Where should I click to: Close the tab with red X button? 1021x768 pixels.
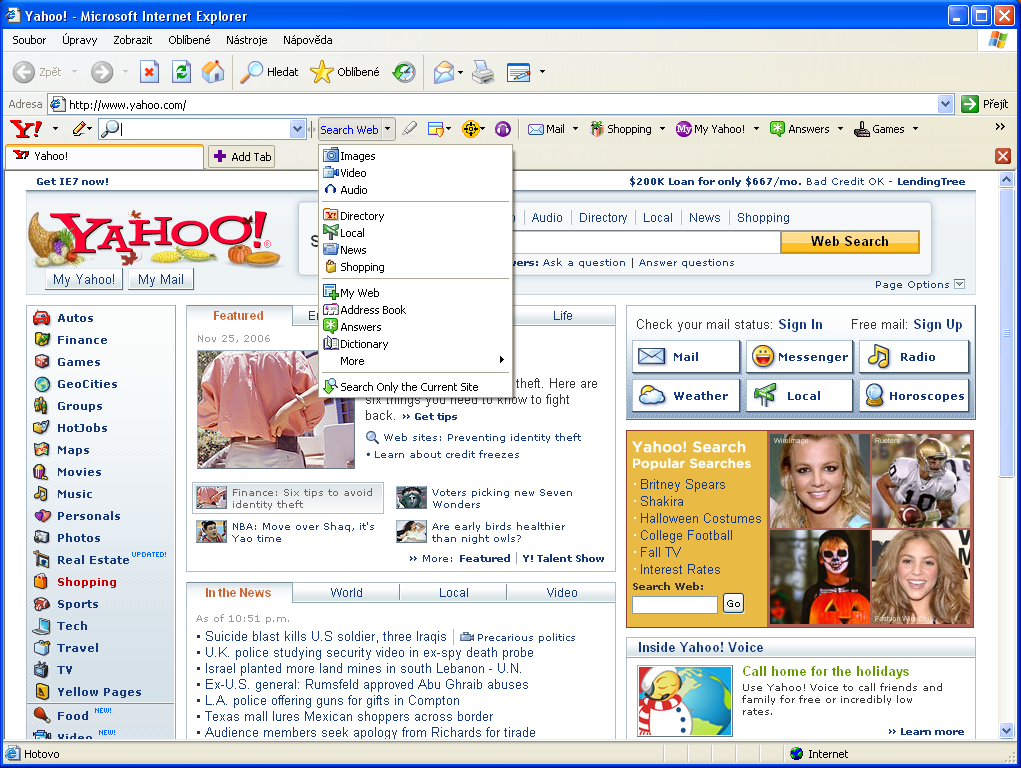click(x=1003, y=156)
